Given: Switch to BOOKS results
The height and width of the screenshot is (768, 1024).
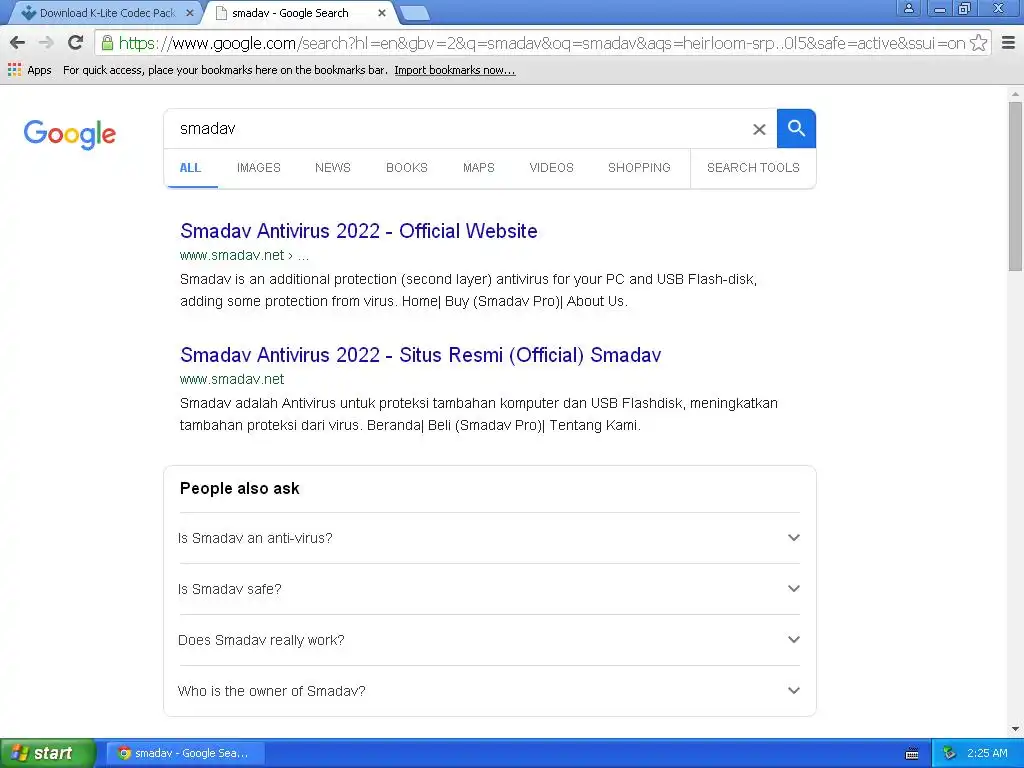Looking at the screenshot, I should click(407, 168).
